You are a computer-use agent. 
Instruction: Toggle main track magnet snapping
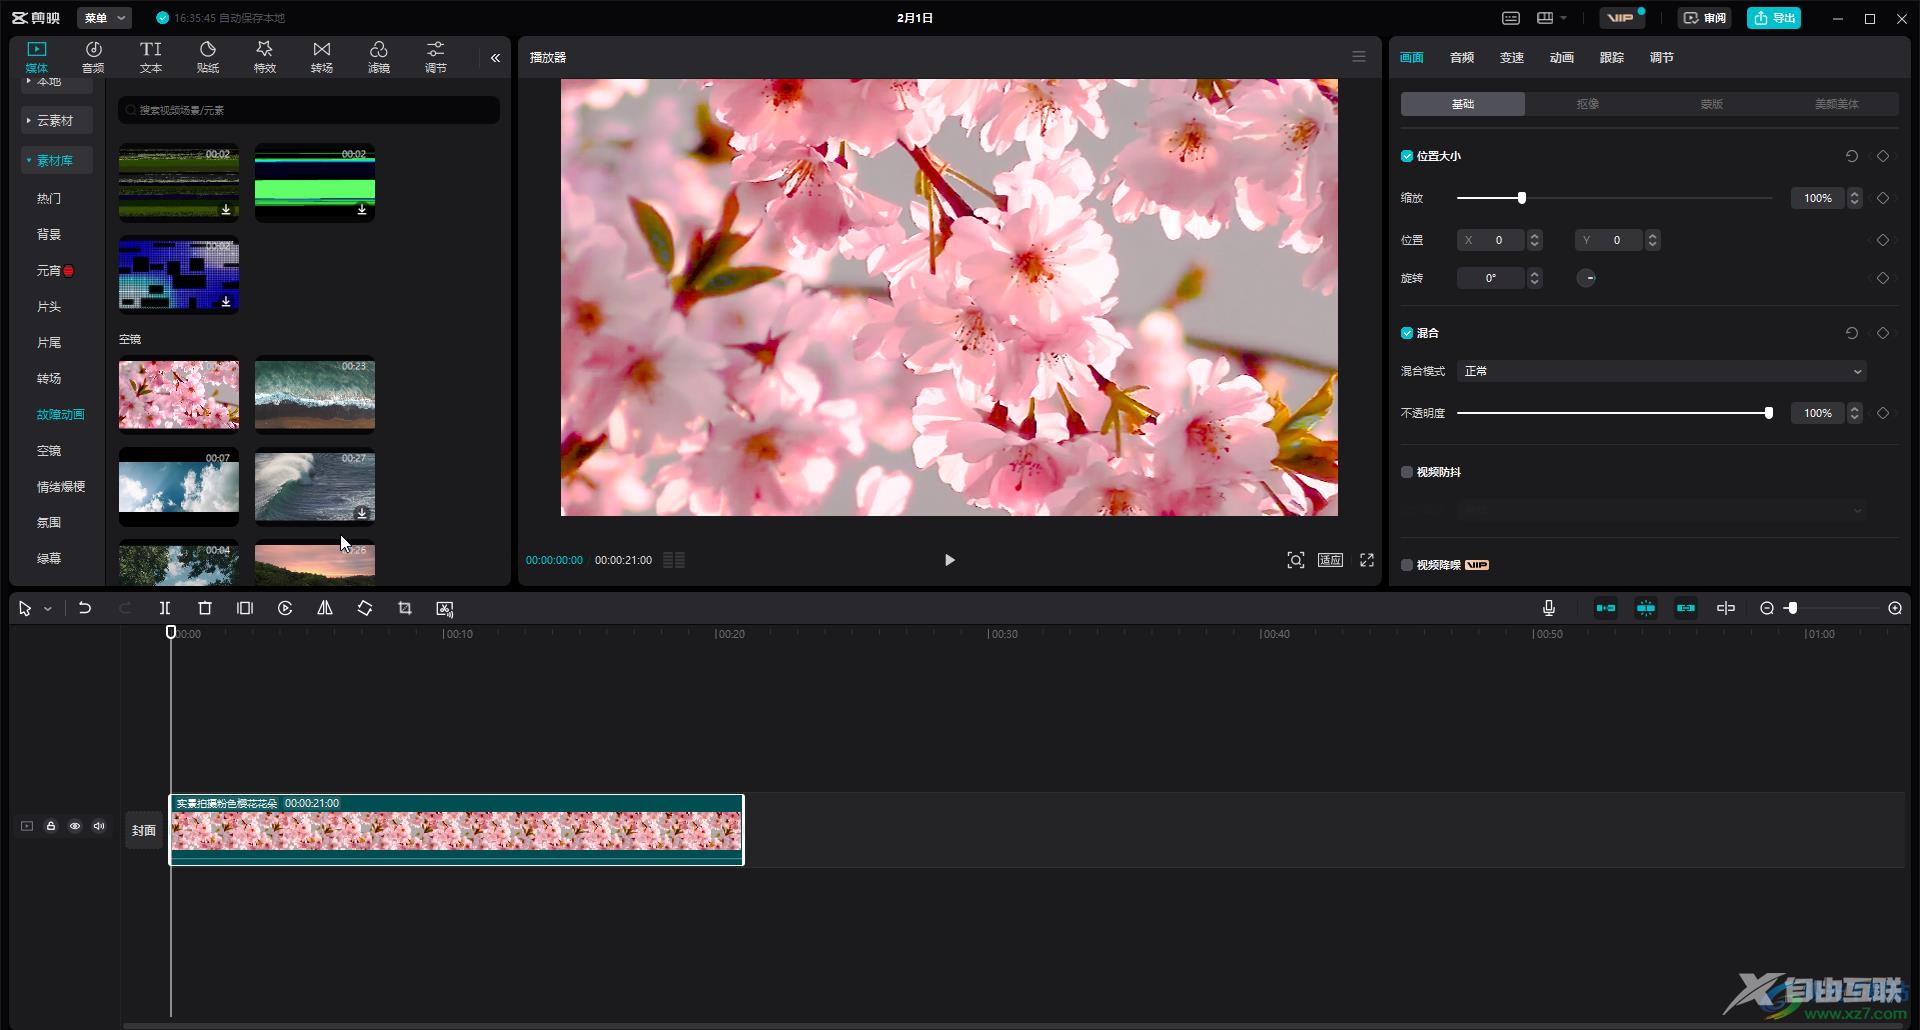pos(1606,608)
